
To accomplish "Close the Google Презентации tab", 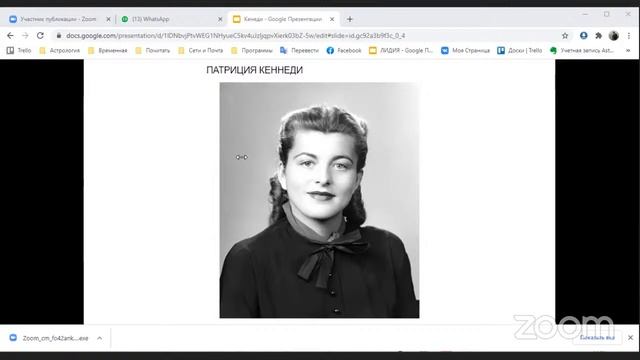I will [332, 19].
